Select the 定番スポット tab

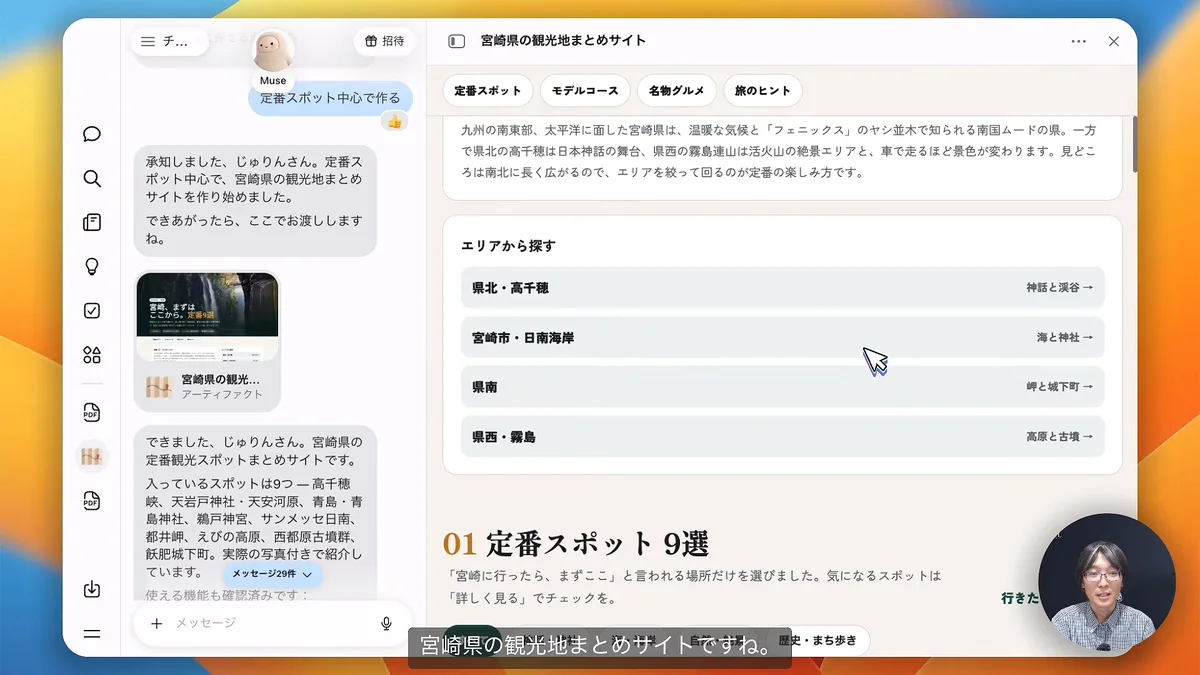pos(488,90)
